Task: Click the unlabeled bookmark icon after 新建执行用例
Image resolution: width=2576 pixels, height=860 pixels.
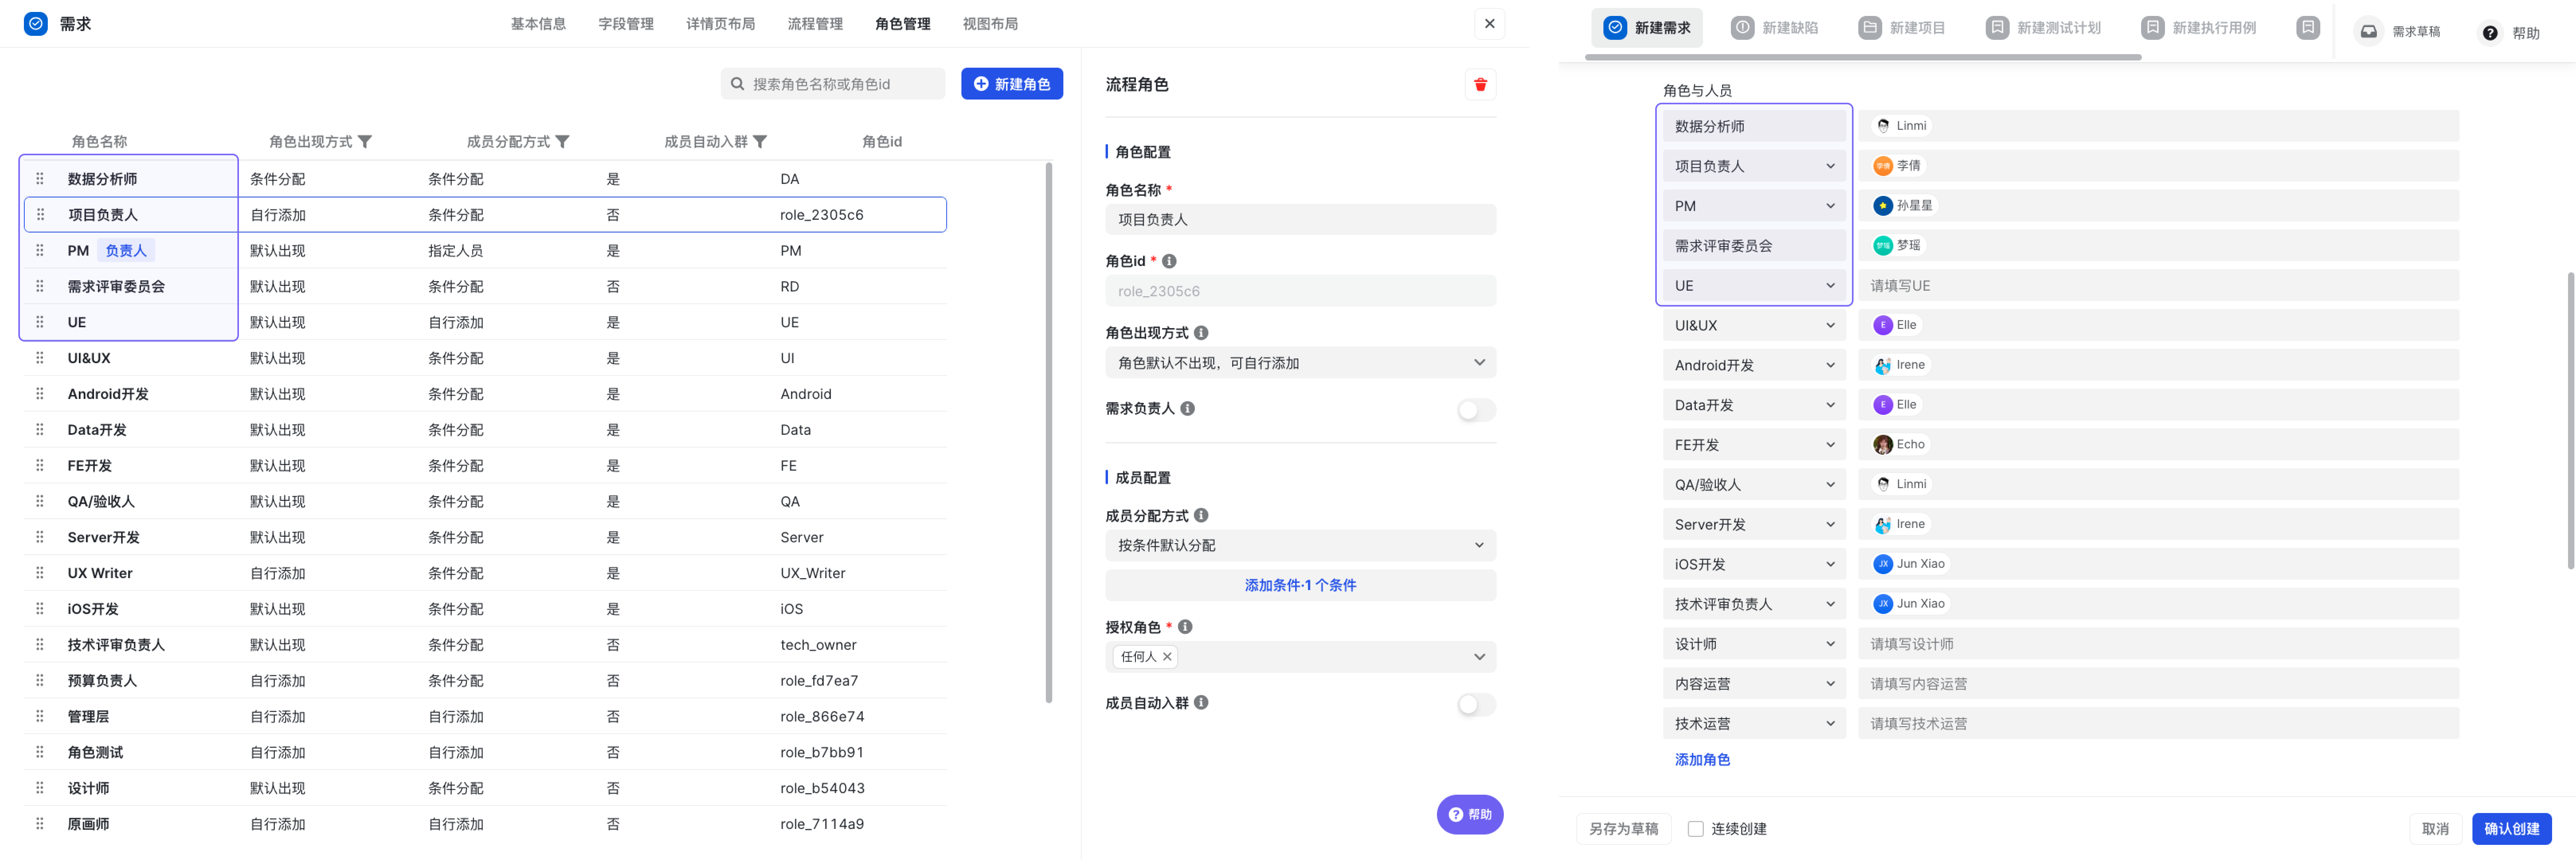Action: 2308,28
